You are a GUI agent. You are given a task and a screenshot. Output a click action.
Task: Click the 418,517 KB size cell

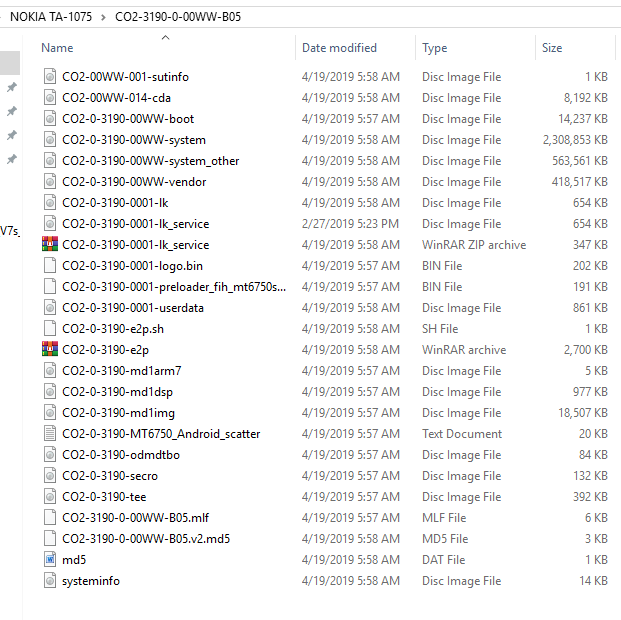point(580,182)
